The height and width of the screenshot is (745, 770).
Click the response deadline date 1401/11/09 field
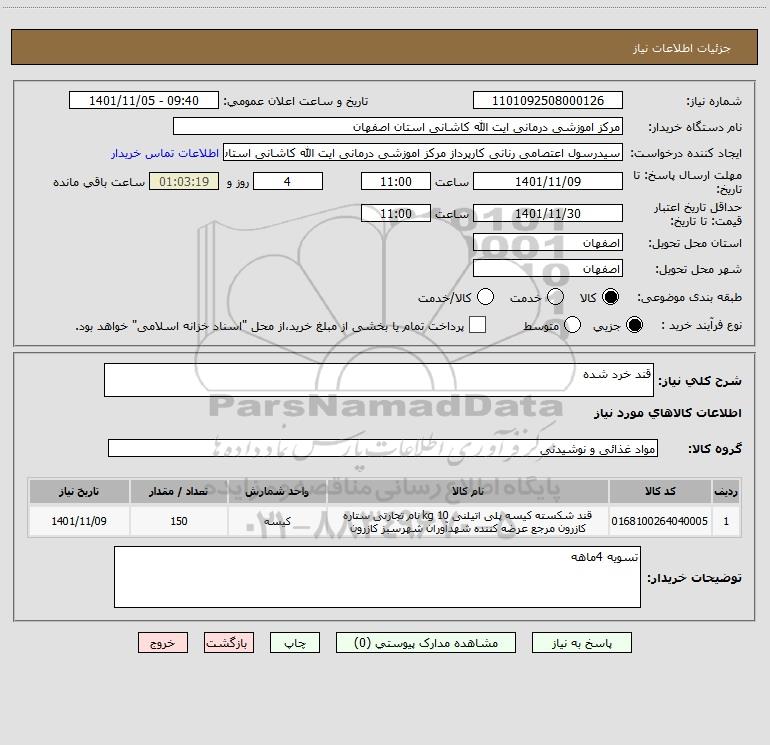pyautogui.click(x=548, y=181)
